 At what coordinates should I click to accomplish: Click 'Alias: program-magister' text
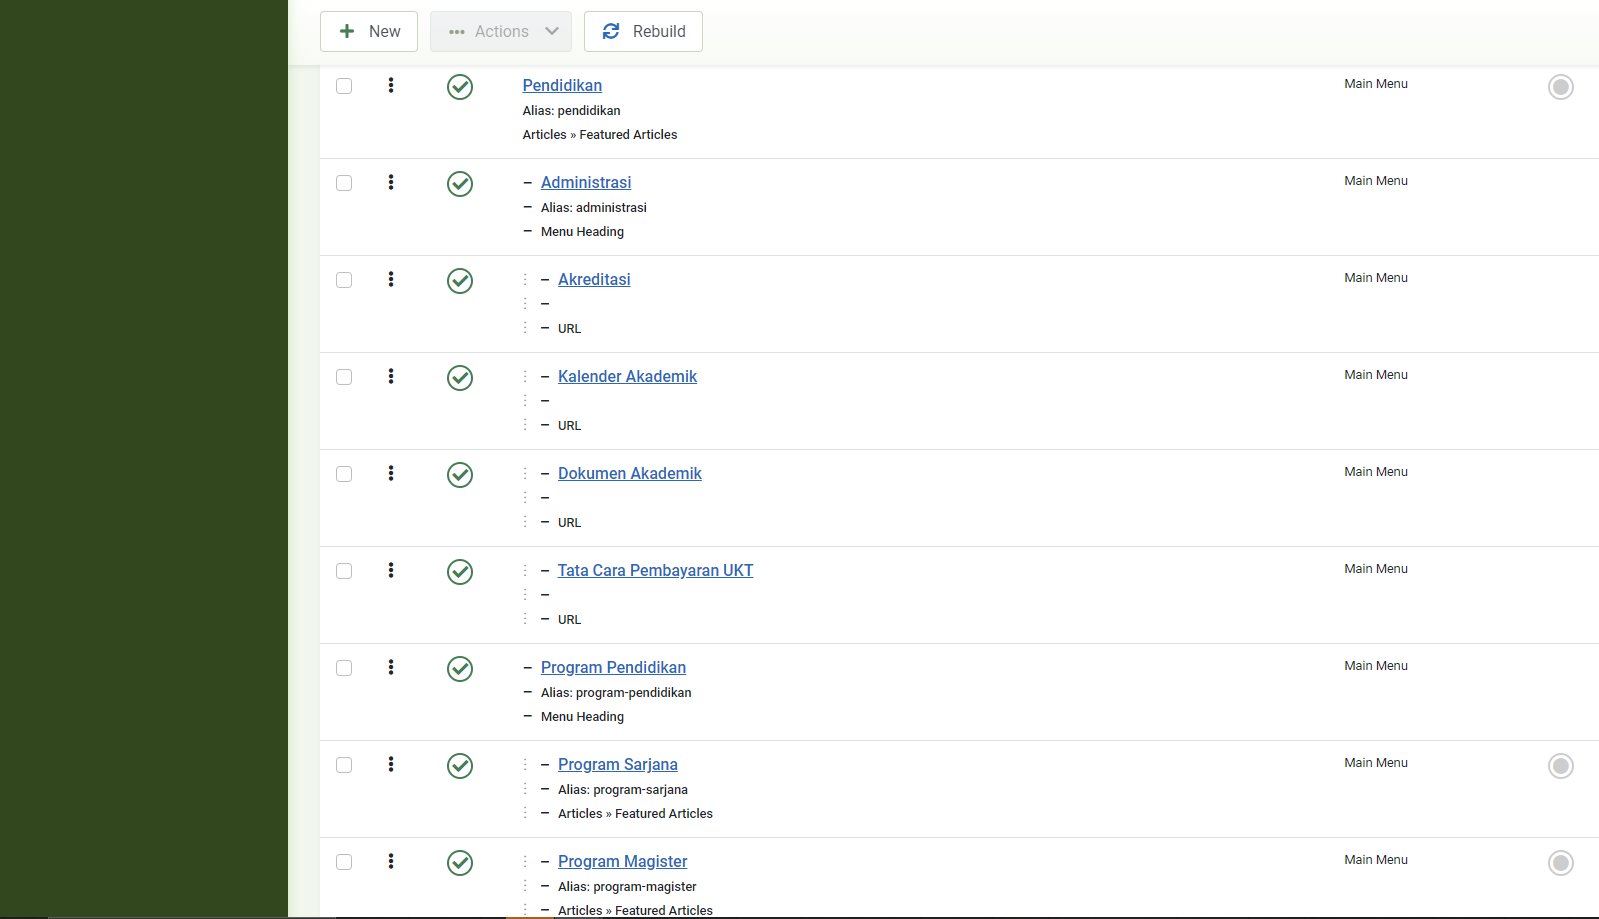coord(627,887)
